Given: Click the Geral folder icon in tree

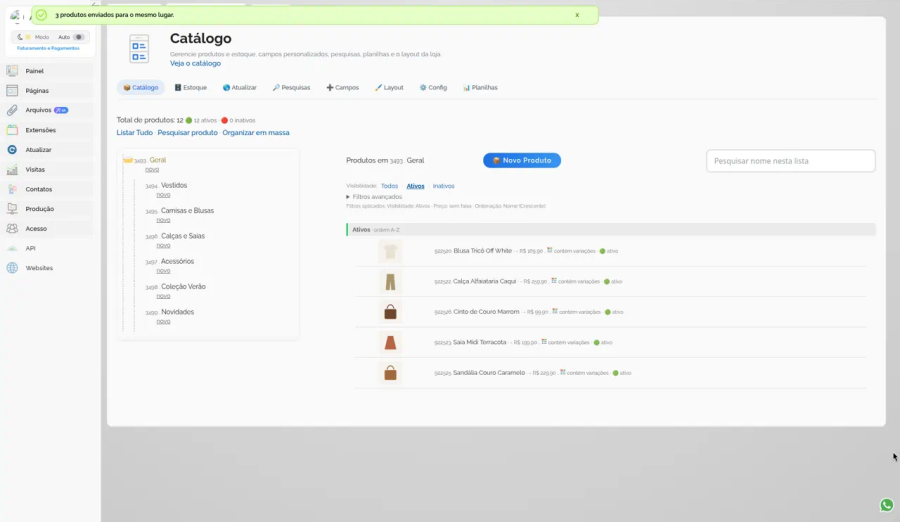Looking at the screenshot, I should coord(127,160).
